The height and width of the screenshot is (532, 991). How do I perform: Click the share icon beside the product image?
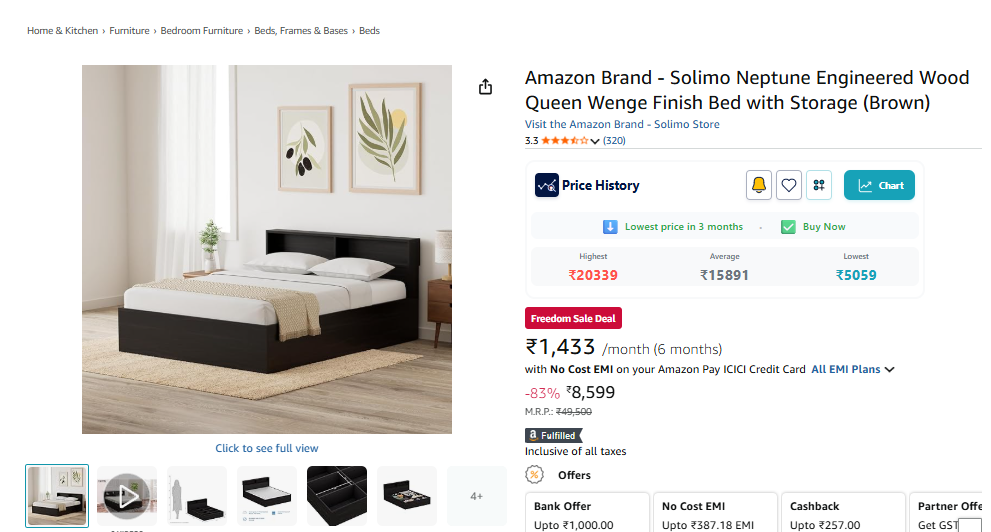tap(485, 87)
